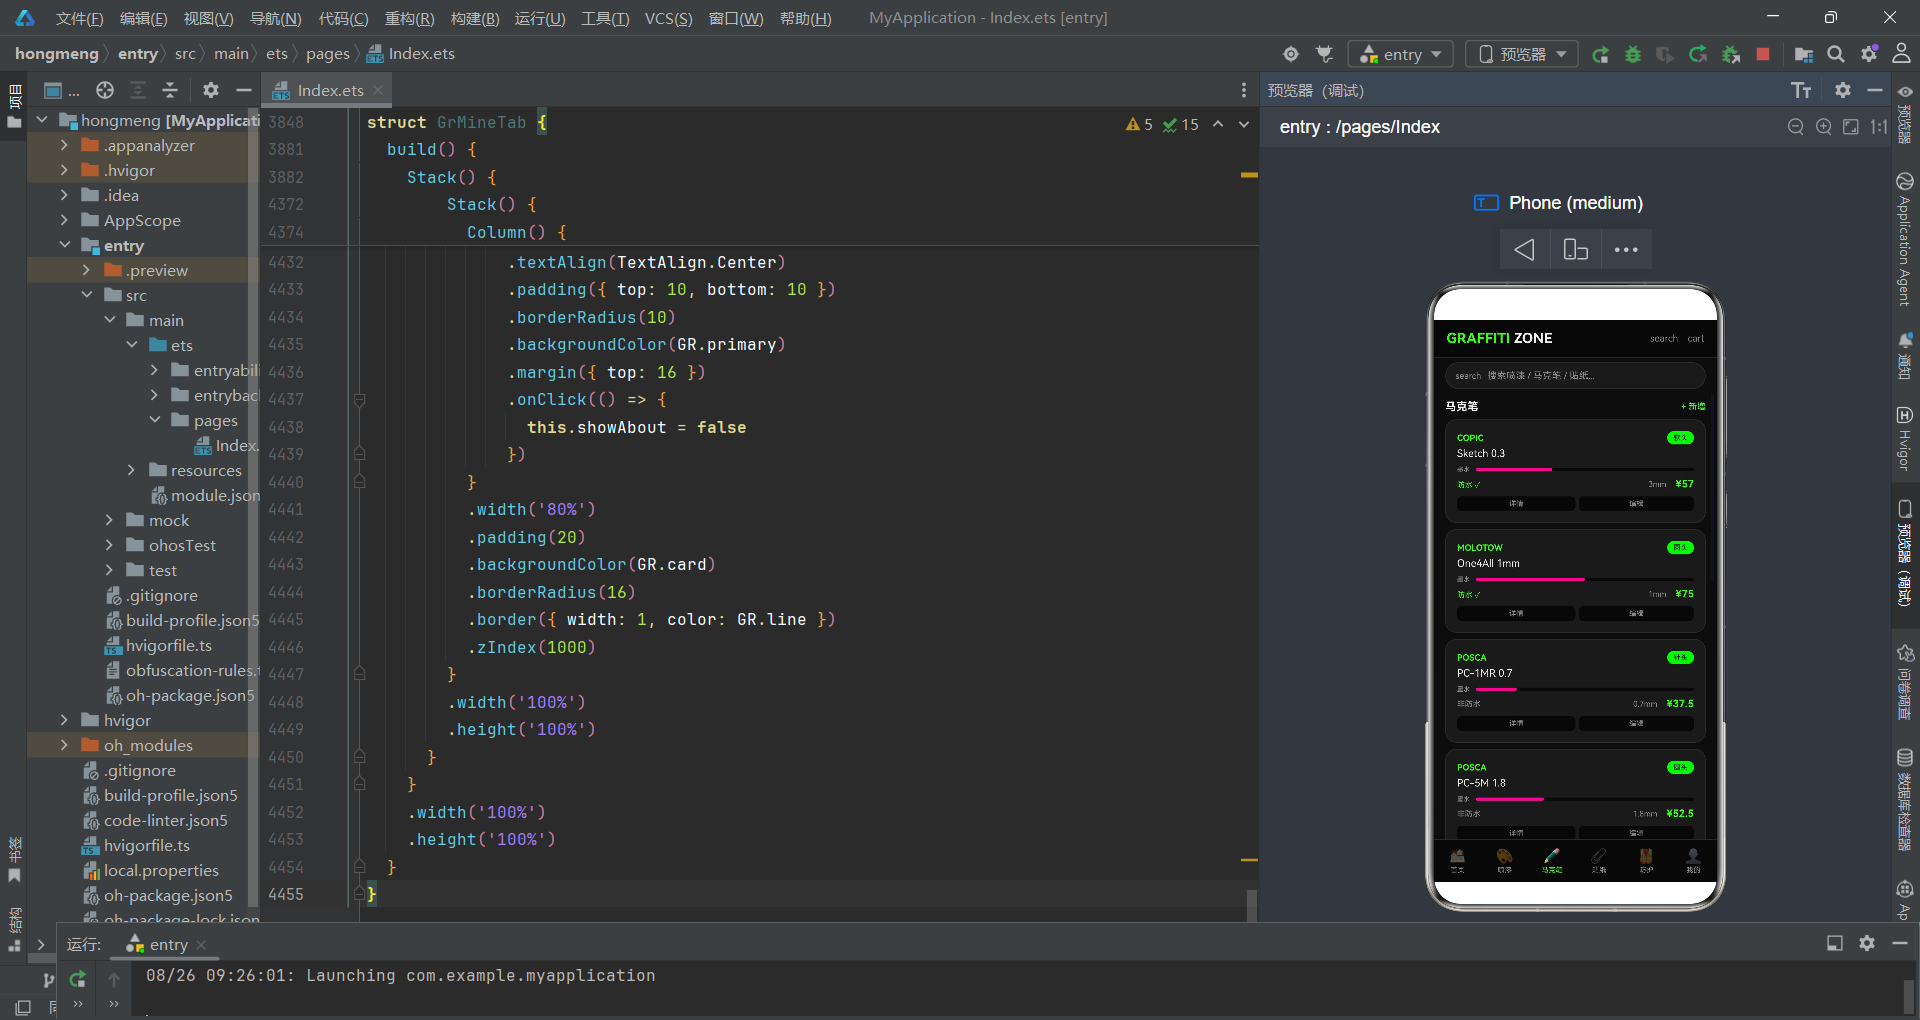Open the 构建(B) menu
The image size is (1920, 1020).
coord(474,18)
